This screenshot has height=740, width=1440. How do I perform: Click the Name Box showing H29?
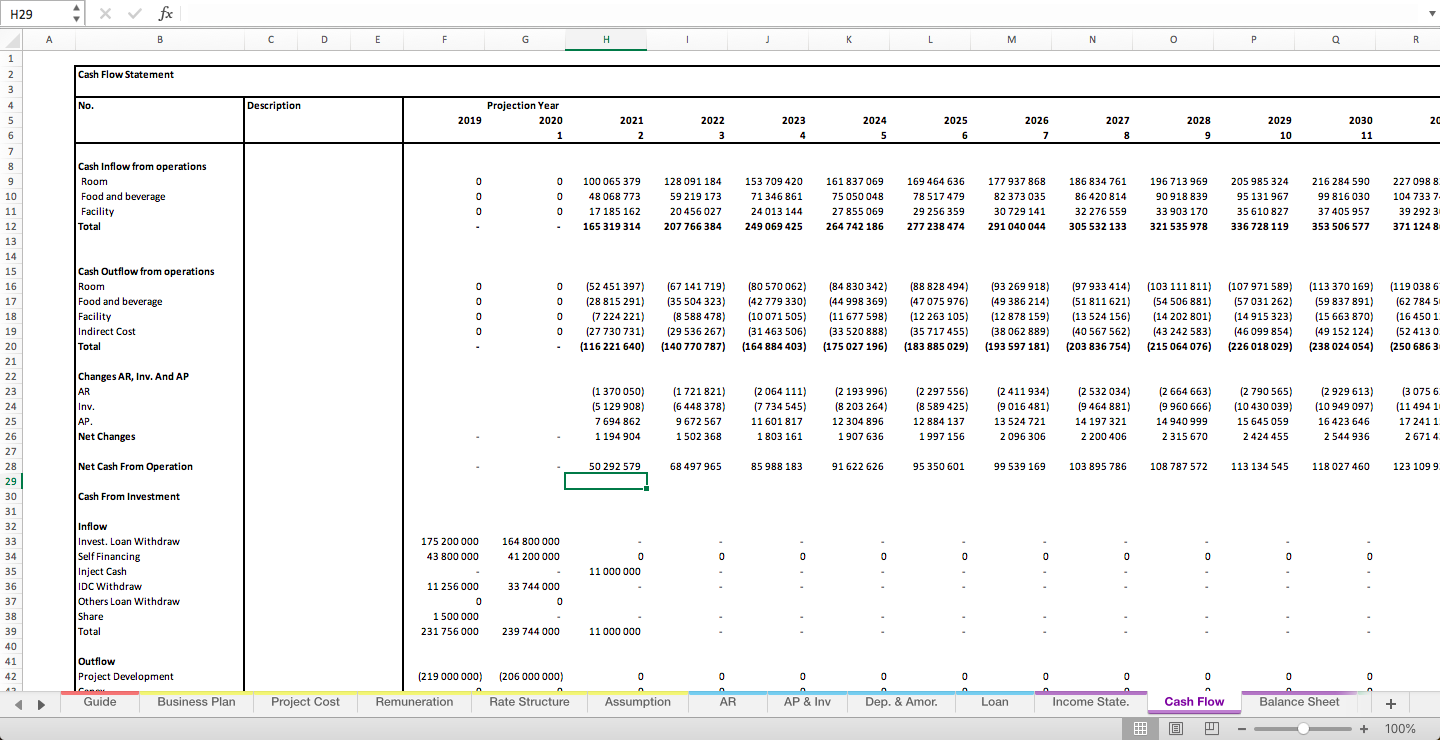tap(36, 13)
